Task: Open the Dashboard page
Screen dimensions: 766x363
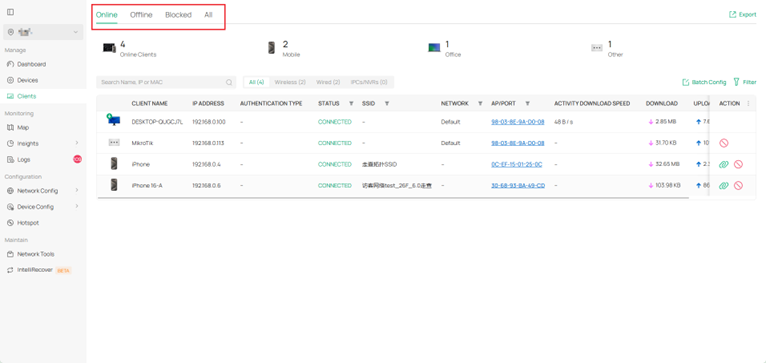Action: (31, 64)
